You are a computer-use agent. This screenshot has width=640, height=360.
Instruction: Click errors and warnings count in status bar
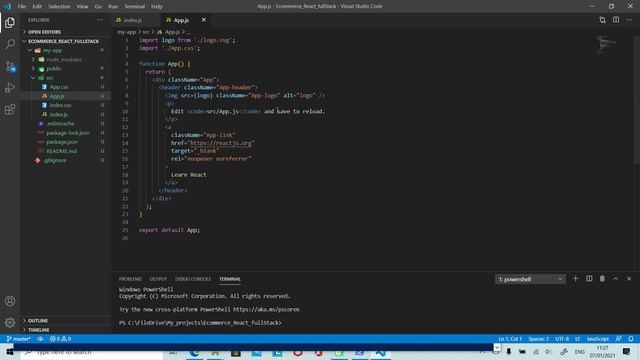tap(60, 339)
